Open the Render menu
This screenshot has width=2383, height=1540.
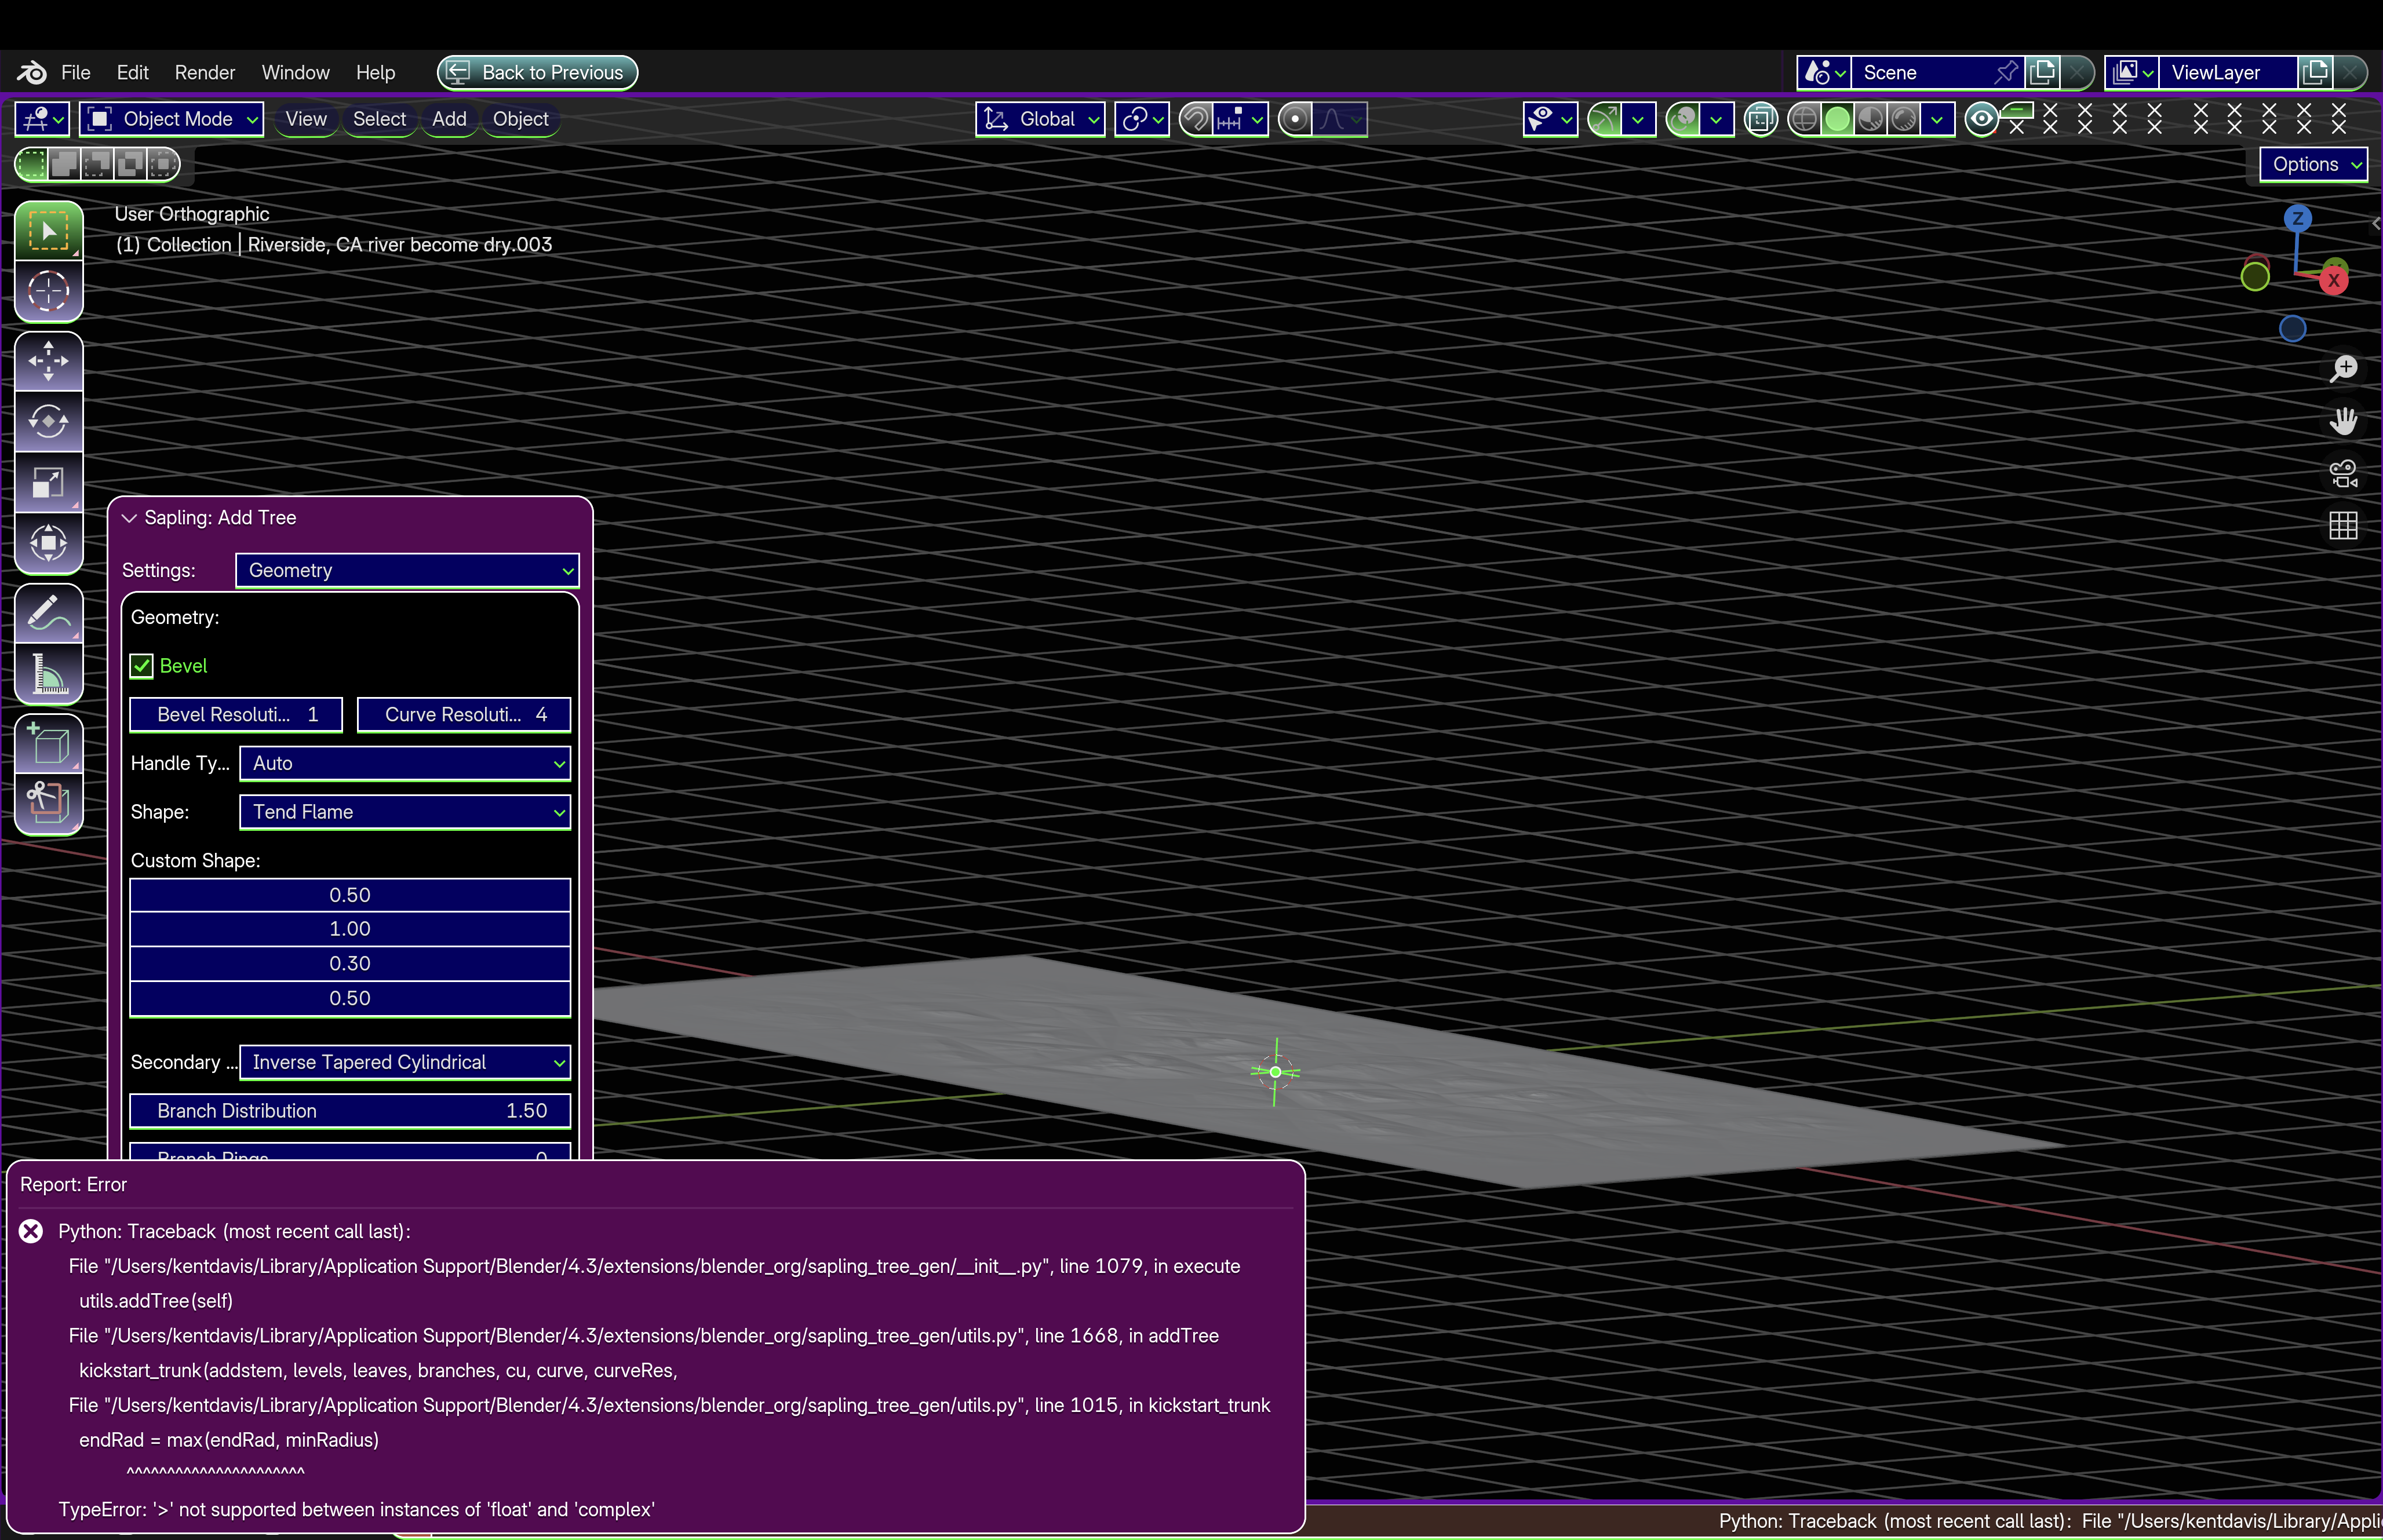click(205, 72)
